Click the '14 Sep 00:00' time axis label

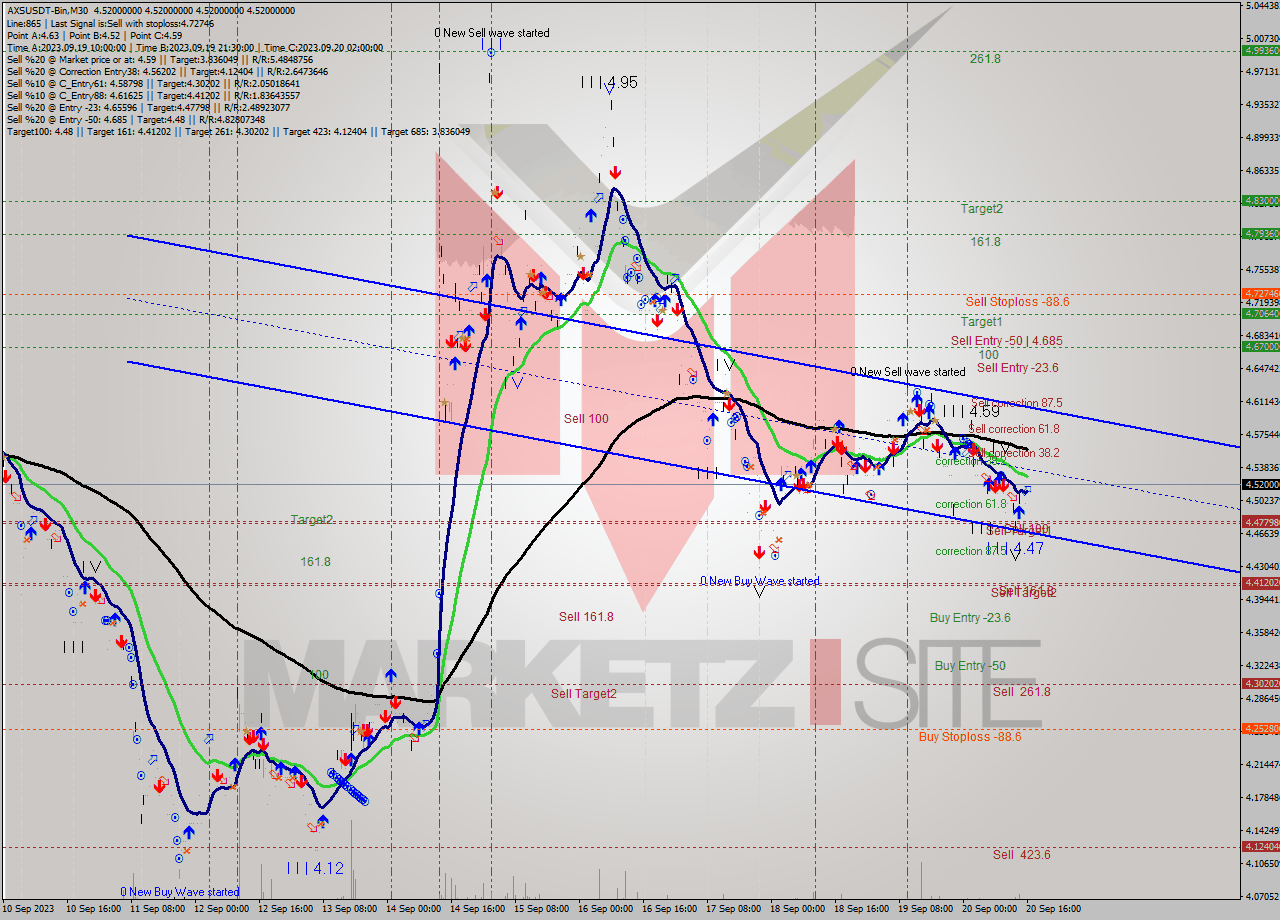click(x=414, y=910)
